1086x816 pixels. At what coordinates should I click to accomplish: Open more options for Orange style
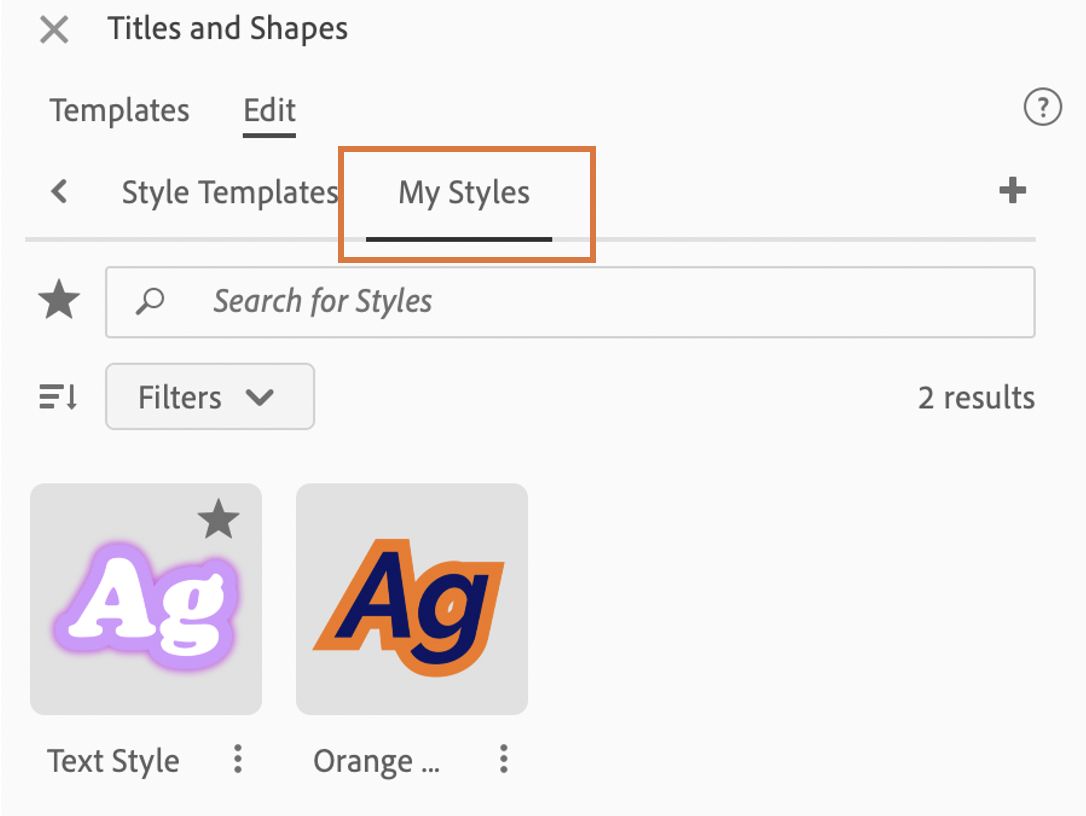[504, 760]
